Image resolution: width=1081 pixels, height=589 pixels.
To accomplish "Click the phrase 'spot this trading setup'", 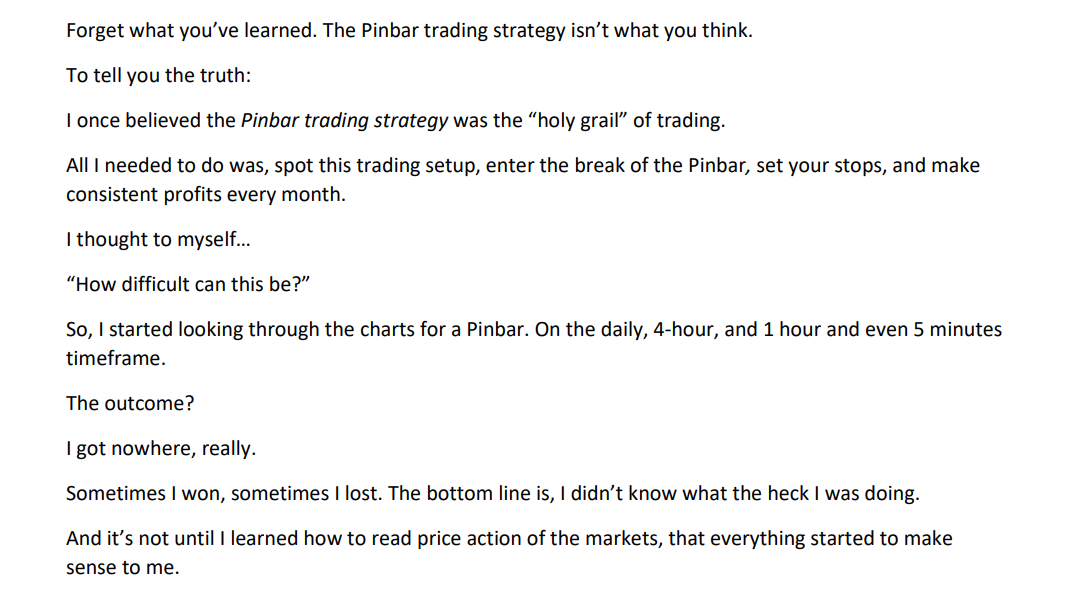I will coord(374,166).
